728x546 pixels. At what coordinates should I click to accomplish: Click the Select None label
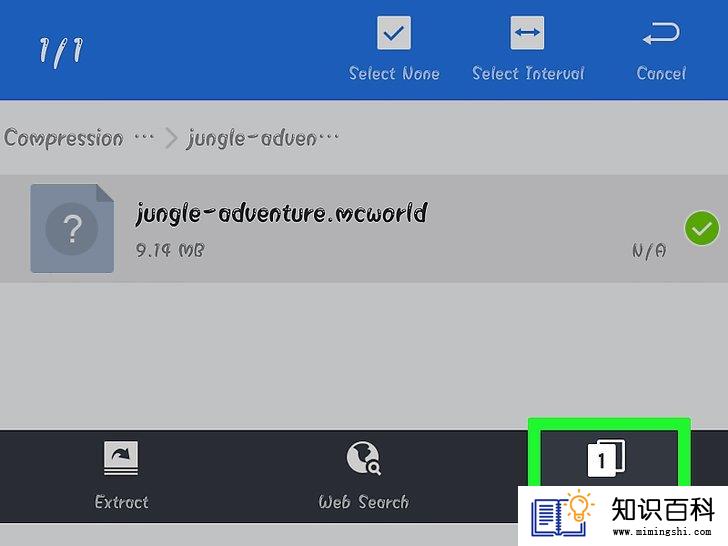coord(394,73)
